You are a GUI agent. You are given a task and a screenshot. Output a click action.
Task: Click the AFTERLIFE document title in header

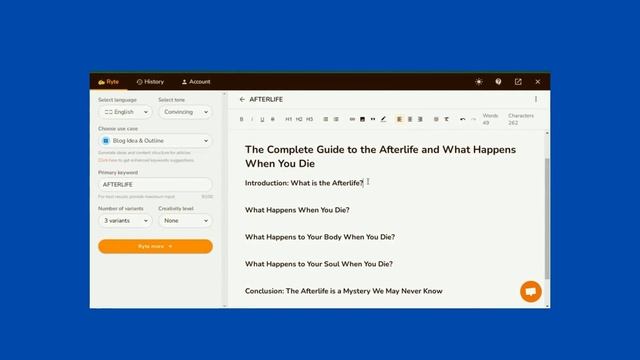click(266, 99)
